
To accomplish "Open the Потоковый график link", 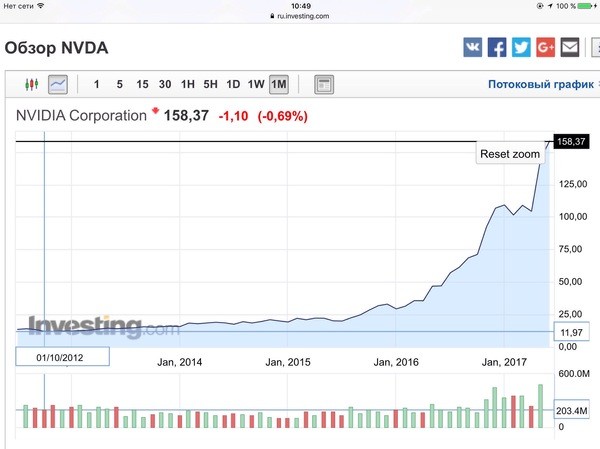I will coord(541,84).
